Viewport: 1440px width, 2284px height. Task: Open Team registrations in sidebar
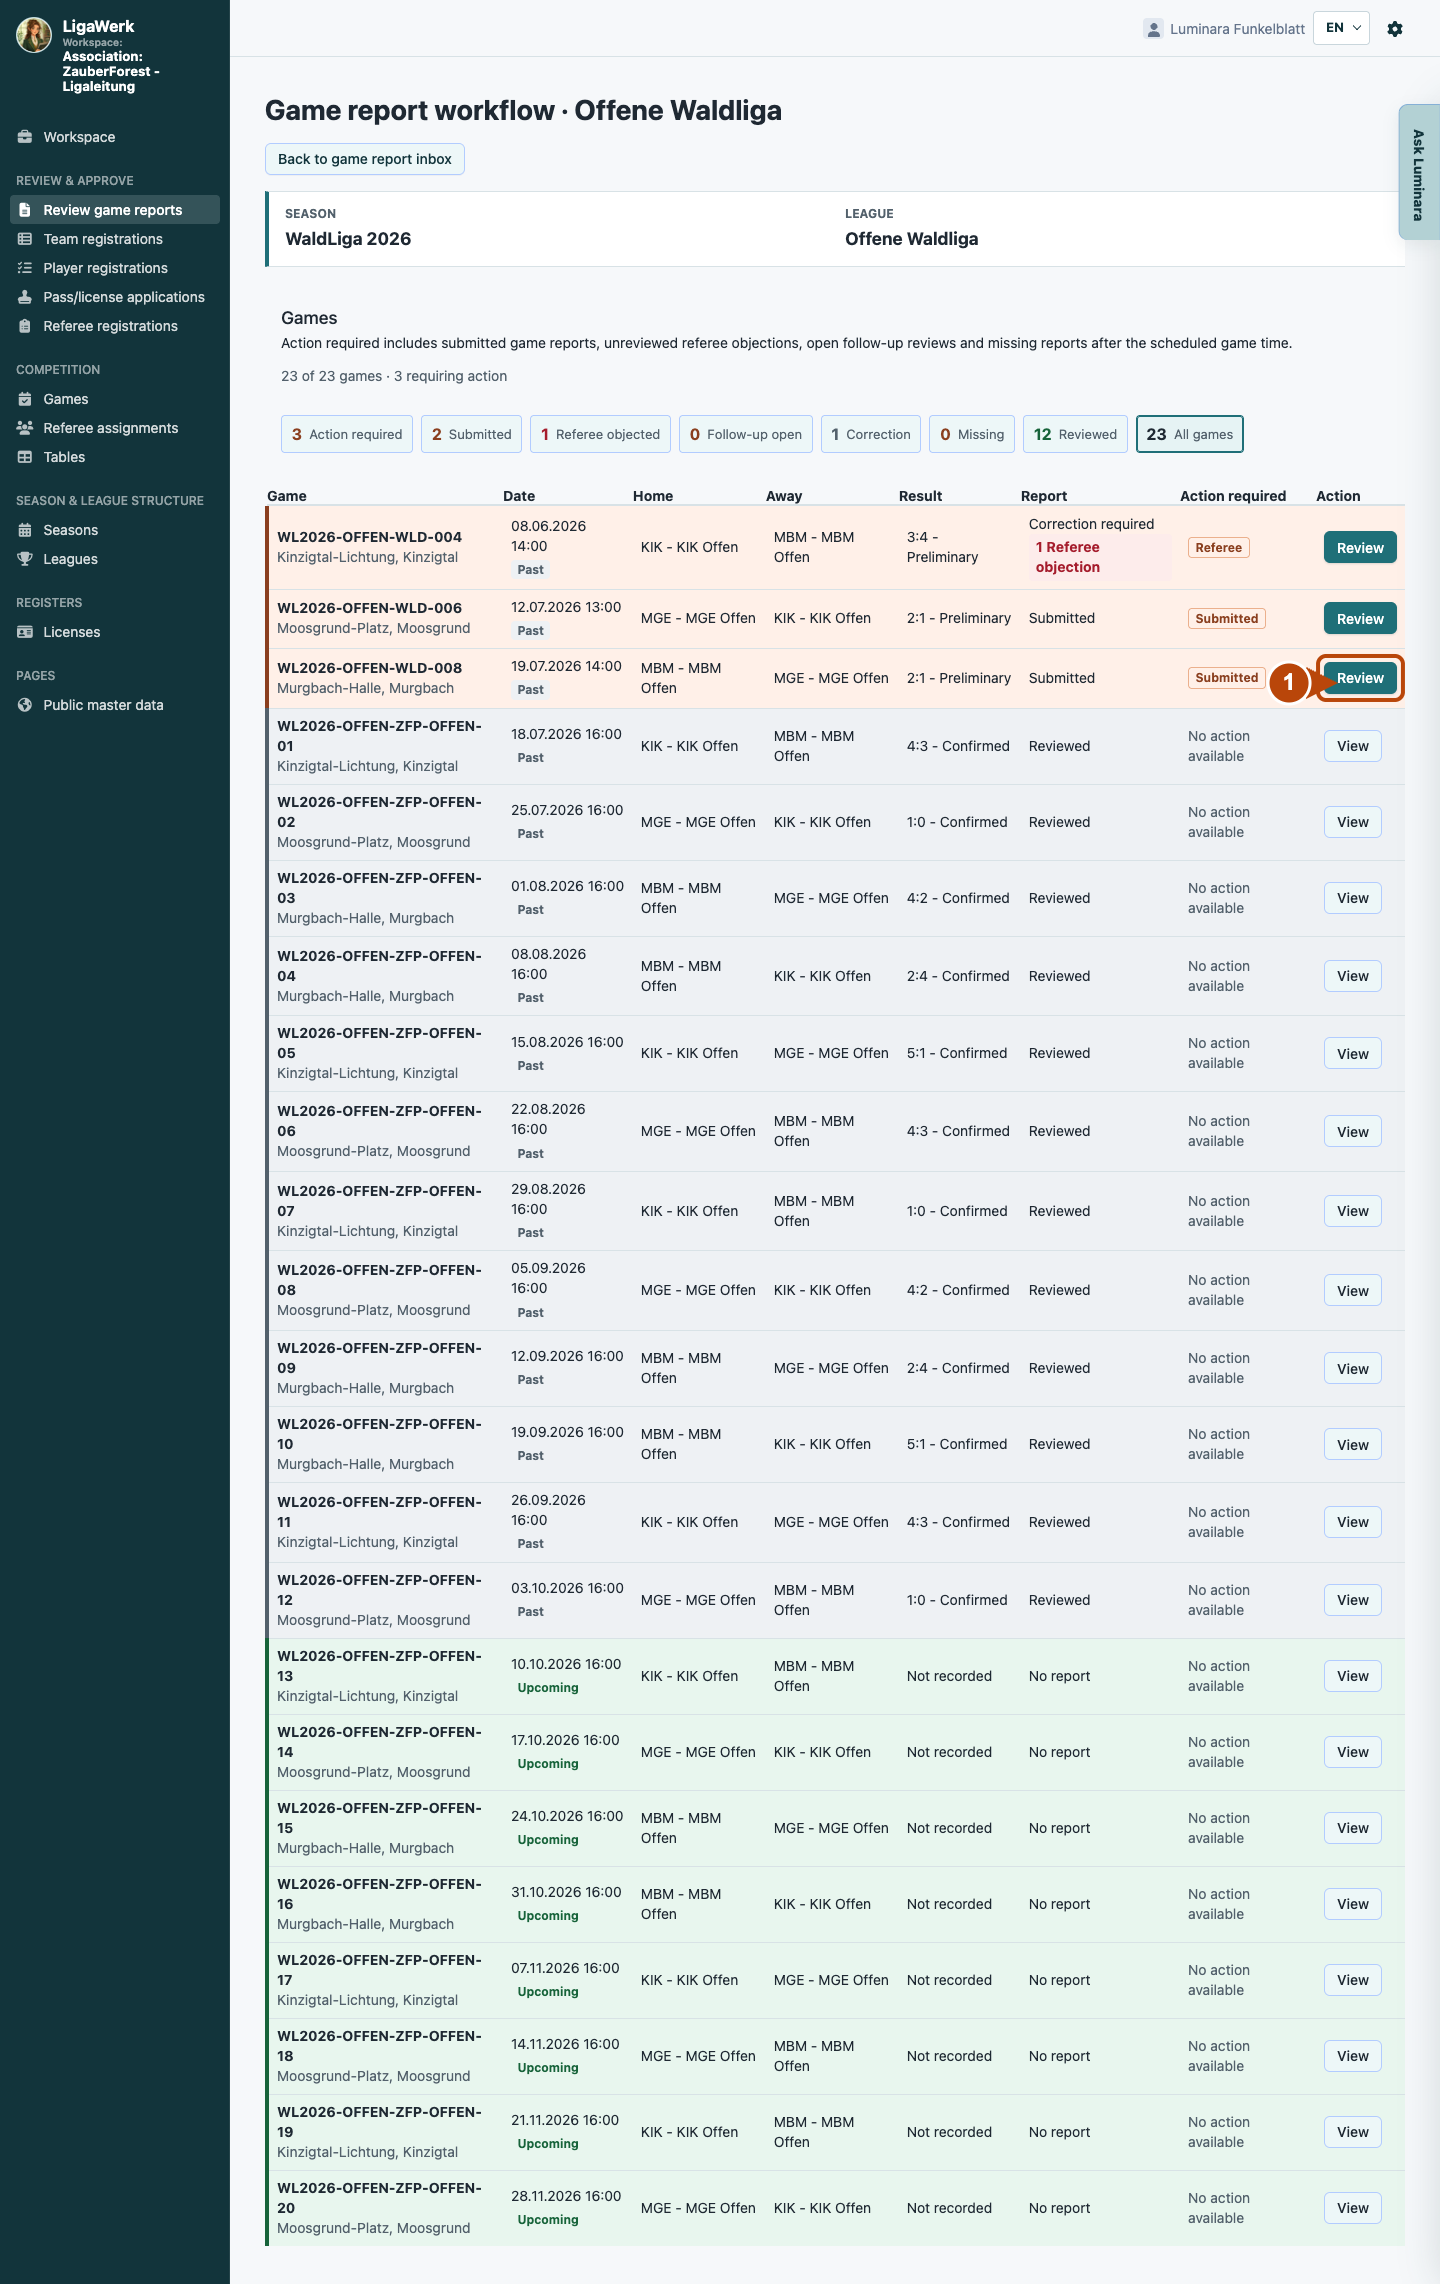[115, 239]
